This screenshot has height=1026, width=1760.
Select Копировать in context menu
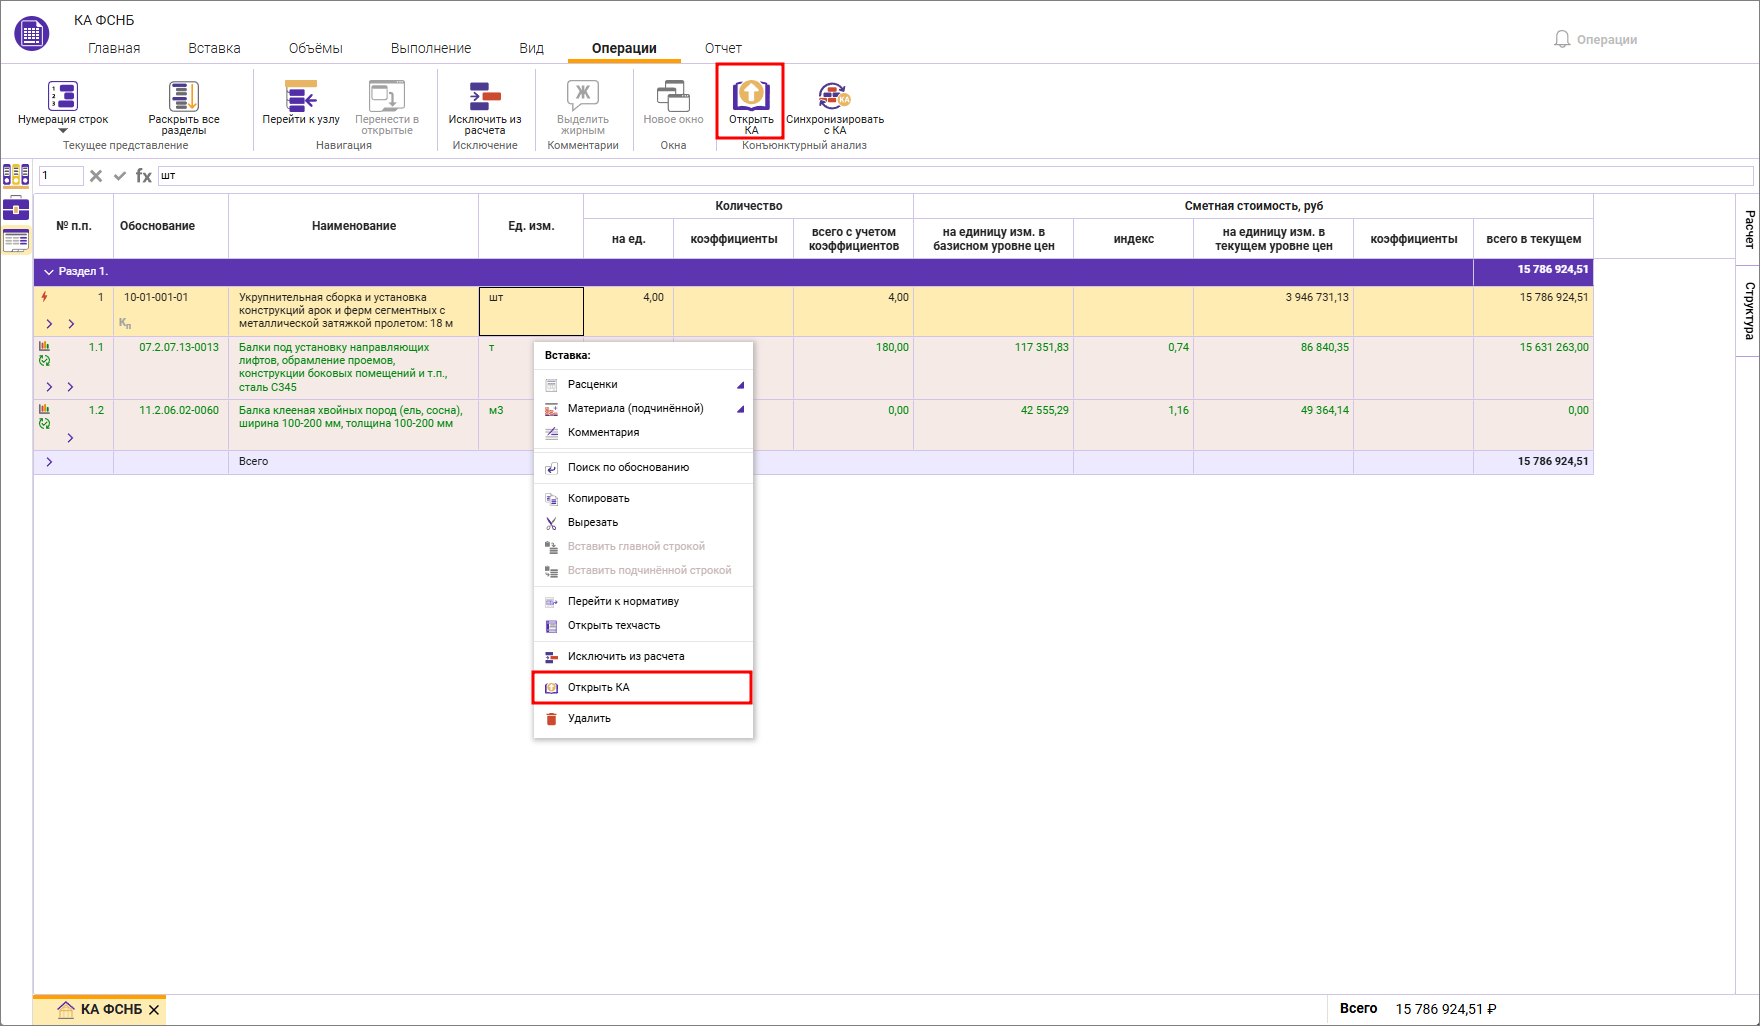[643, 498]
